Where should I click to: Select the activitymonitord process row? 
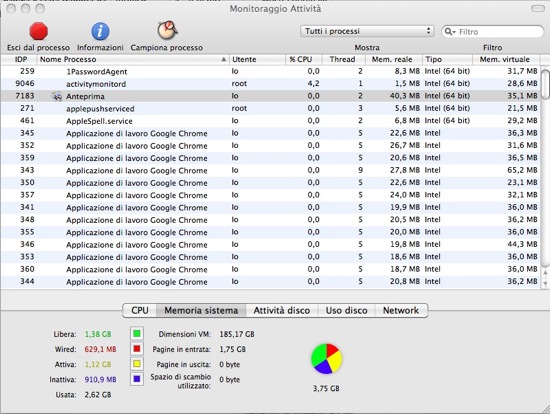(x=270, y=84)
